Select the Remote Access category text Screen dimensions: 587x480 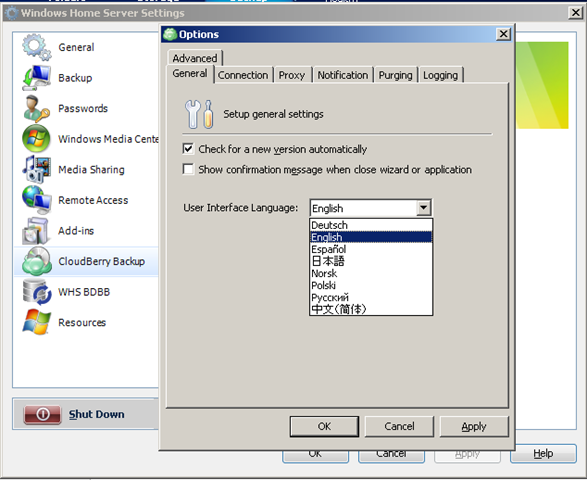point(93,200)
